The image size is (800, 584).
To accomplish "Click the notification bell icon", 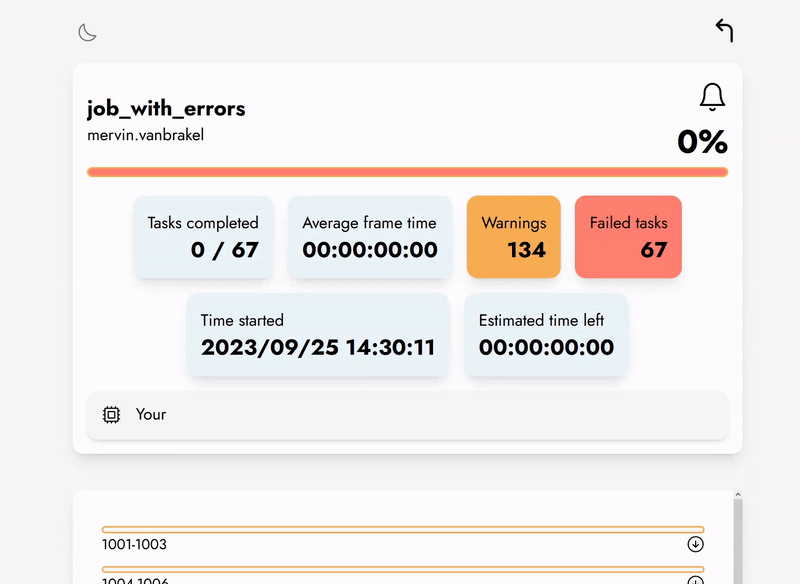I will pos(712,97).
